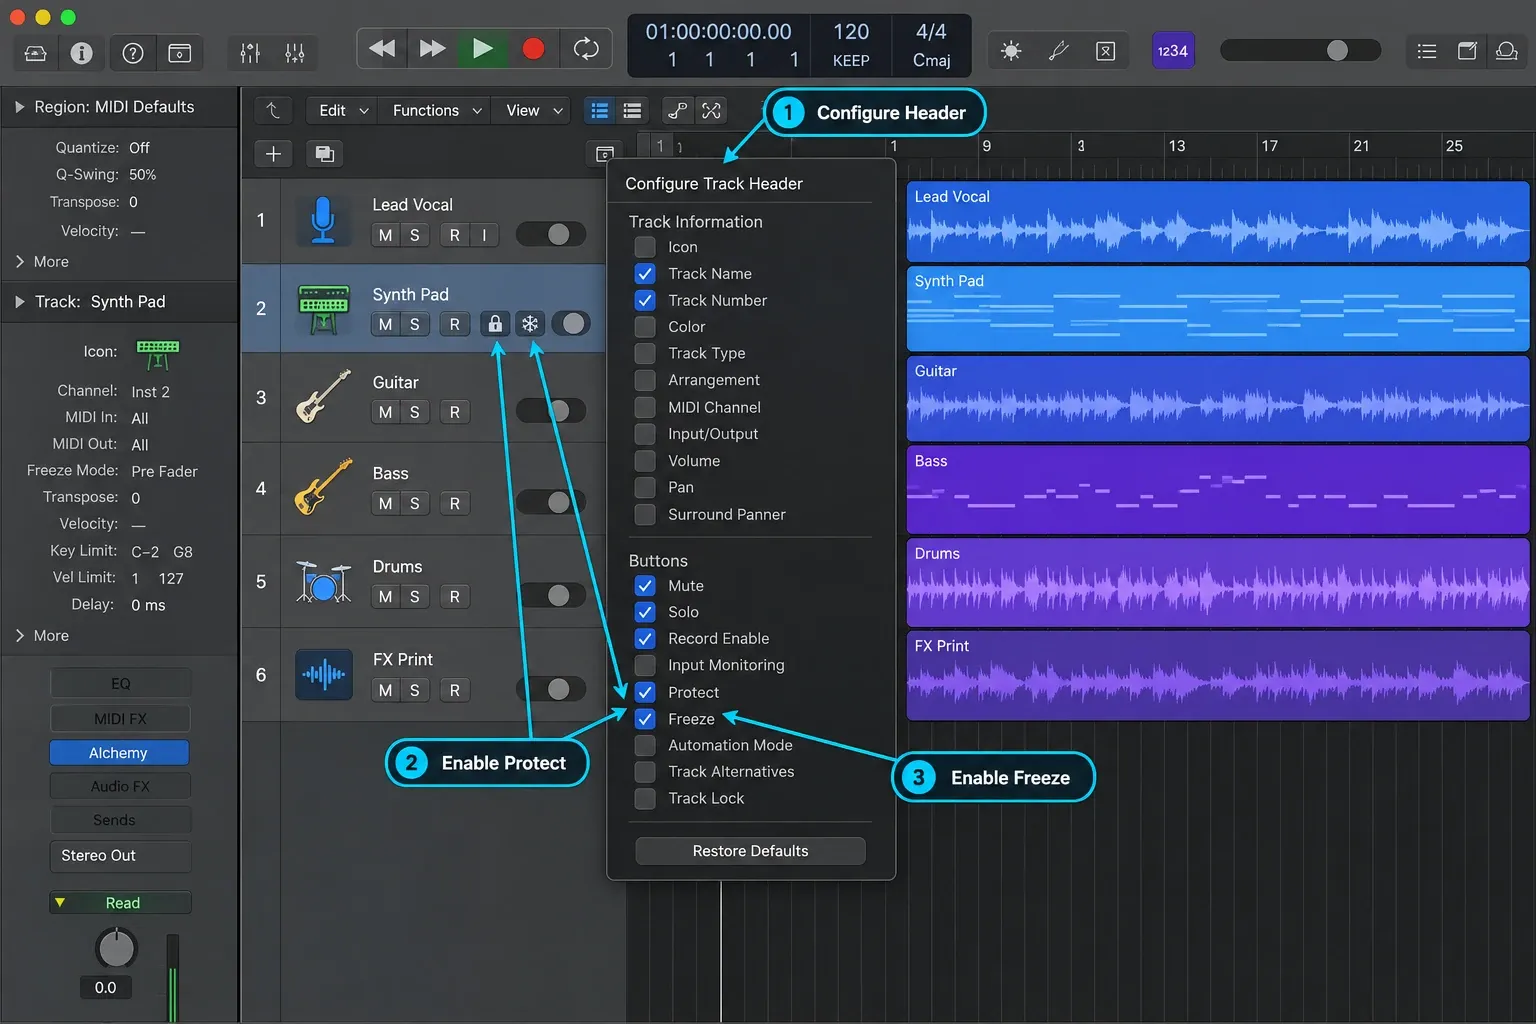Image resolution: width=1536 pixels, height=1024 pixels.
Task: Click the Synth Pad track lock icon
Action: click(x=494, y=324)
